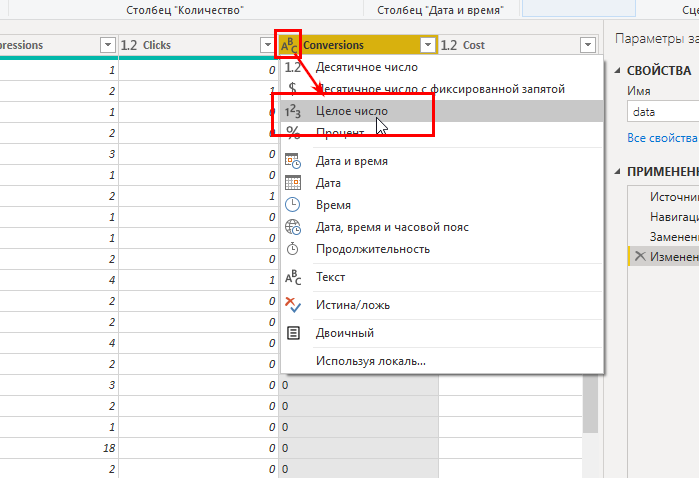The height and width of the screenshot is (478, 699).
Task: Click the dollar sign fixed decimal icon
Action: pos(292,89)
